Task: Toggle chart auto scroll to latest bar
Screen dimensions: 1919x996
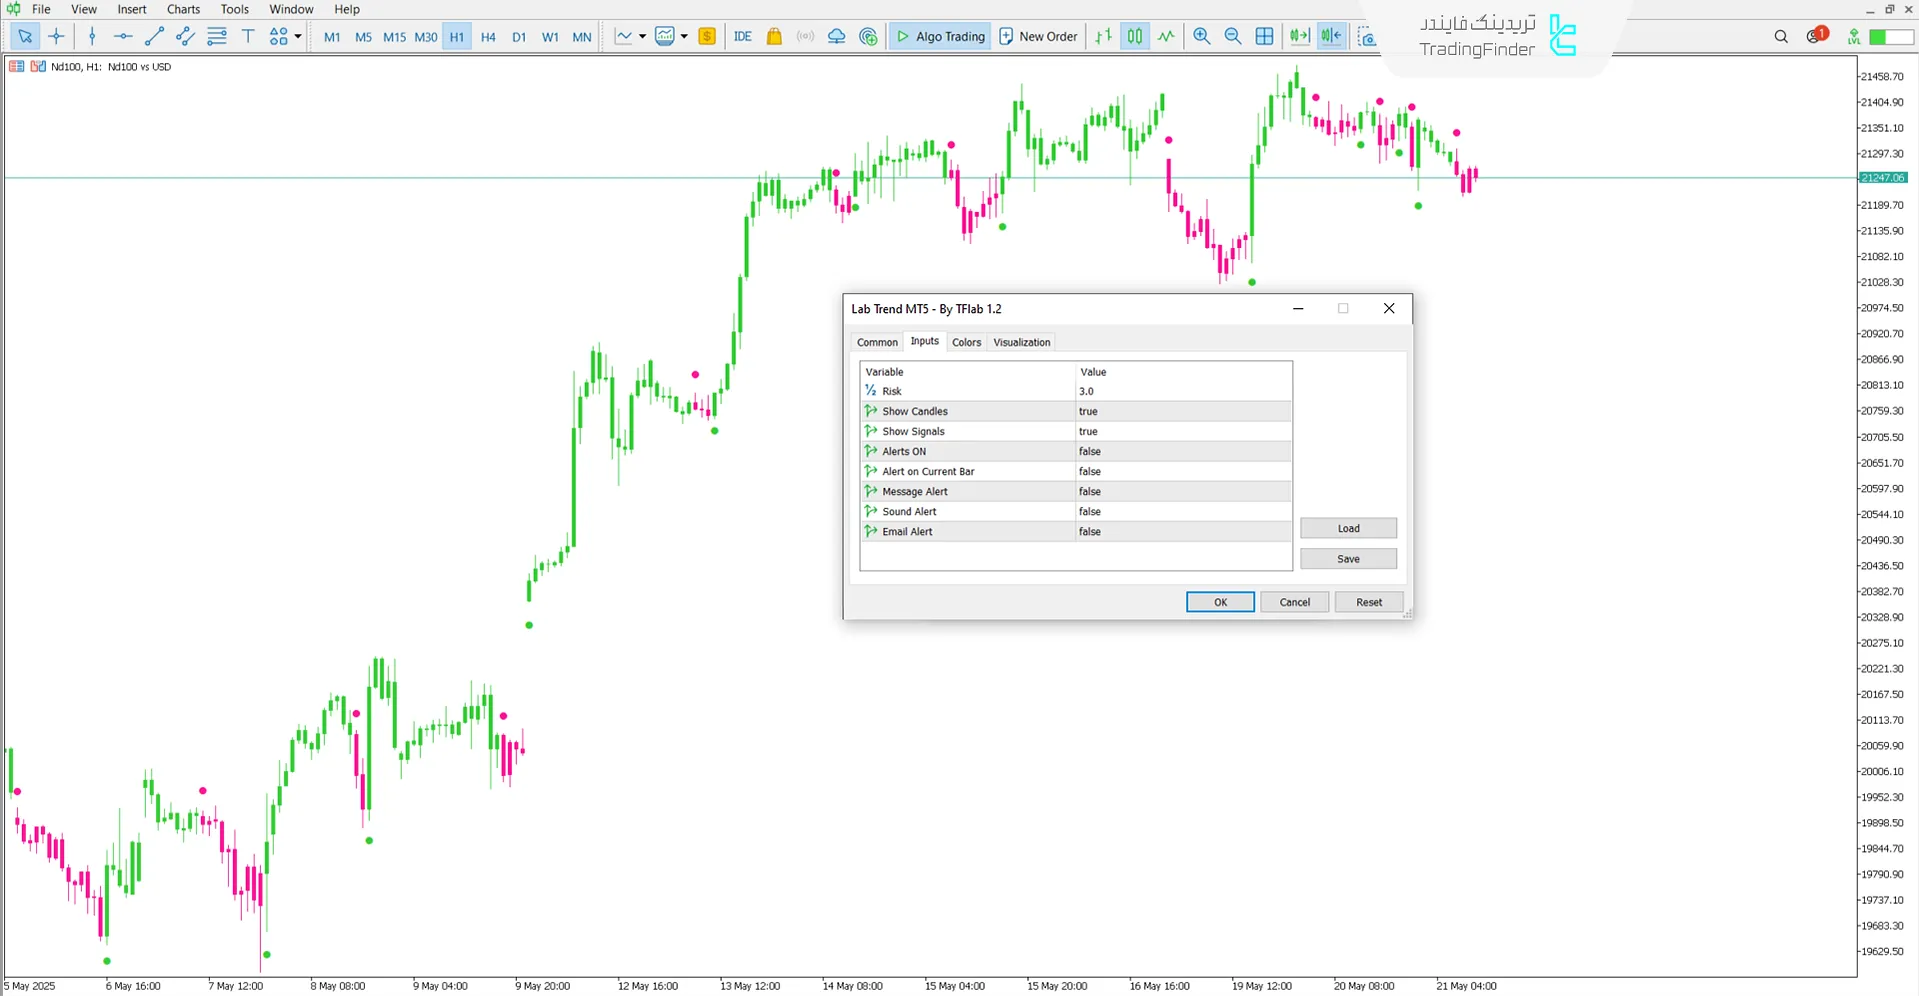Action: 1299,37
